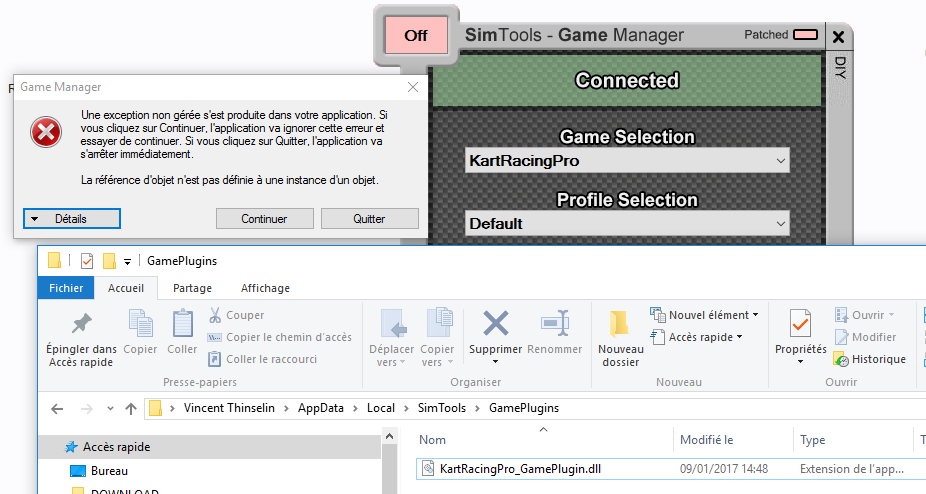
Task: Switch to the Partage ribbon tab
Action: click(x=192, y=288)
